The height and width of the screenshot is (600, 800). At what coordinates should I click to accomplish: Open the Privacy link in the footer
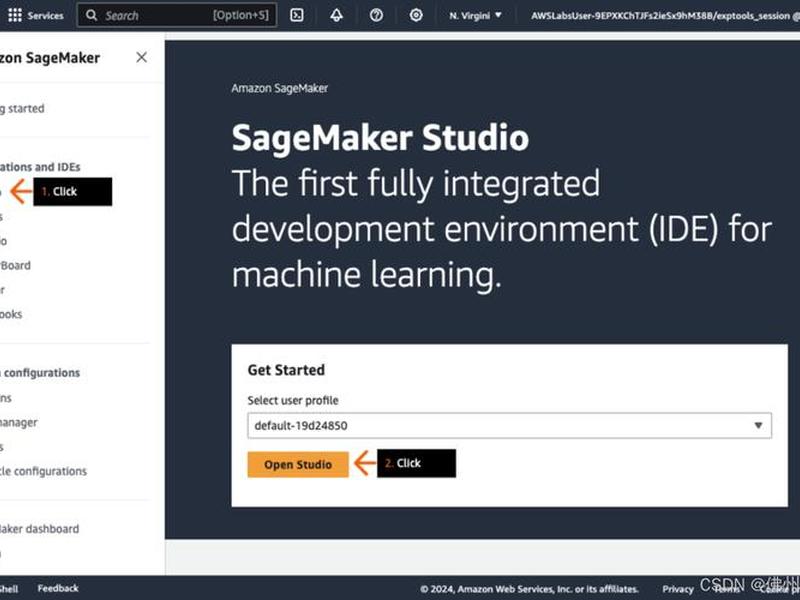click(x=678, y=589)
